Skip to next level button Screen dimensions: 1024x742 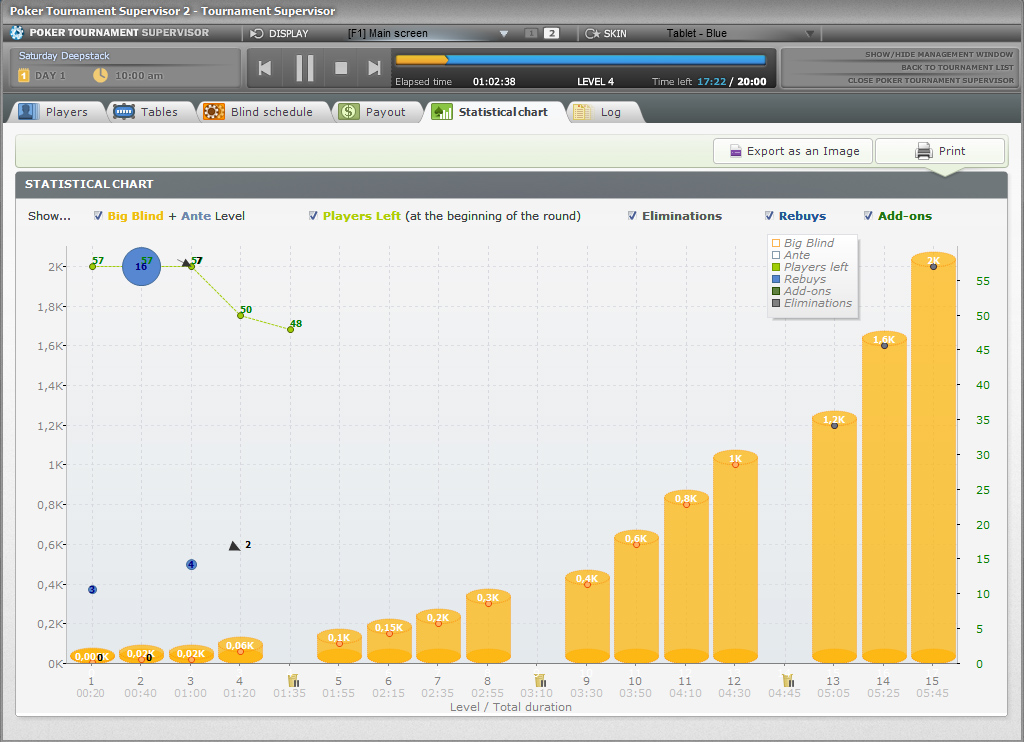point(375,68)
